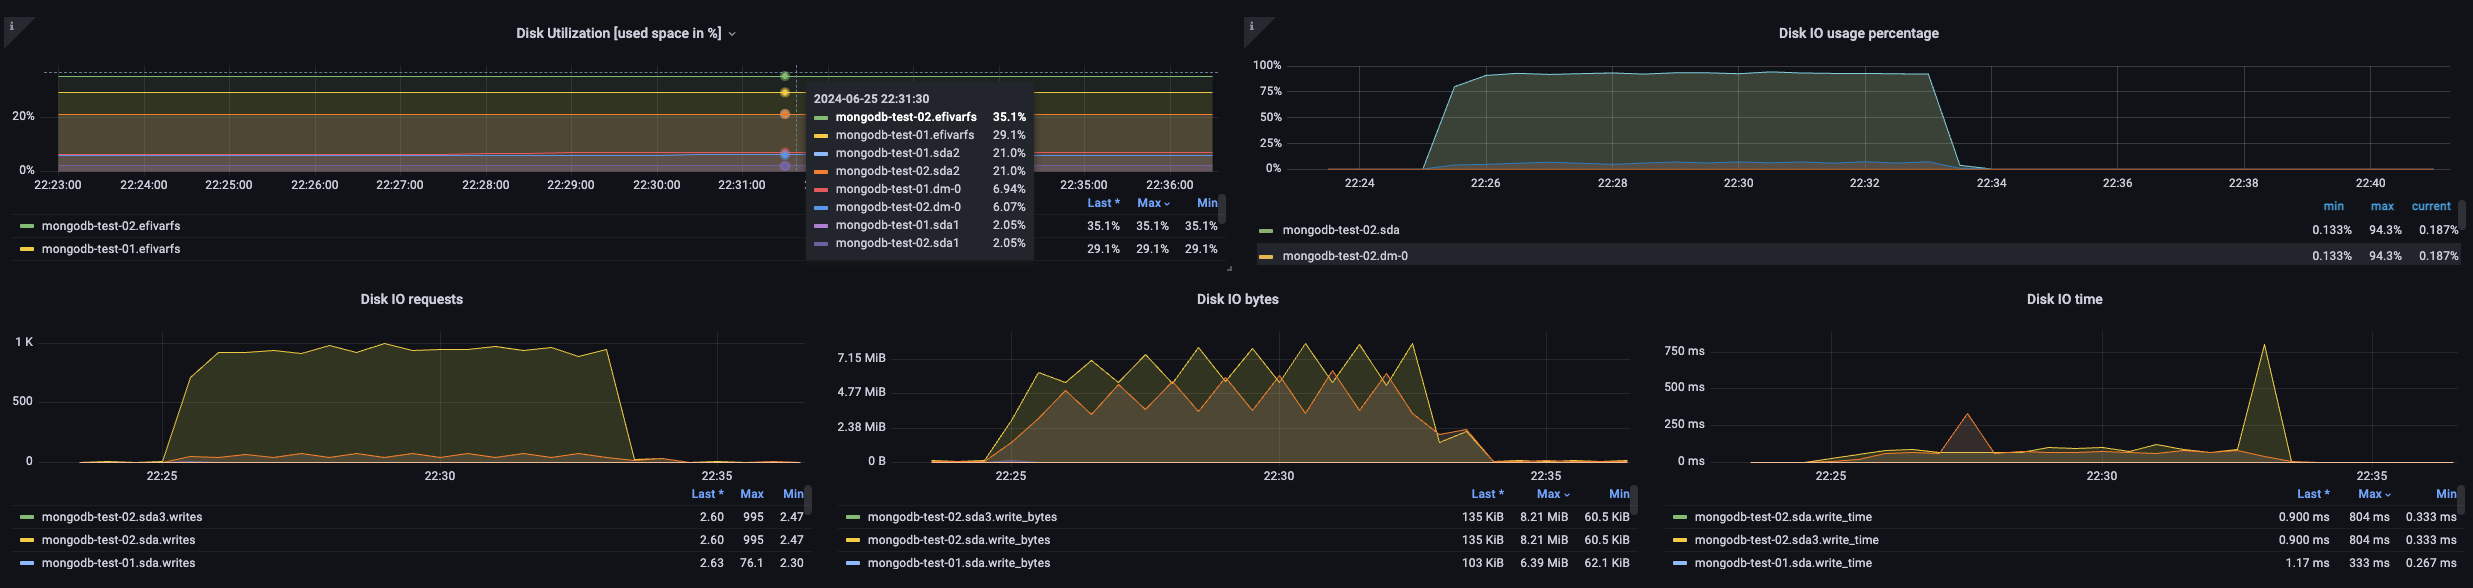Click yellow color icon of mongodb-test-02.sda.write_bytes legend

pyautogui.click(x=853, y=540)
